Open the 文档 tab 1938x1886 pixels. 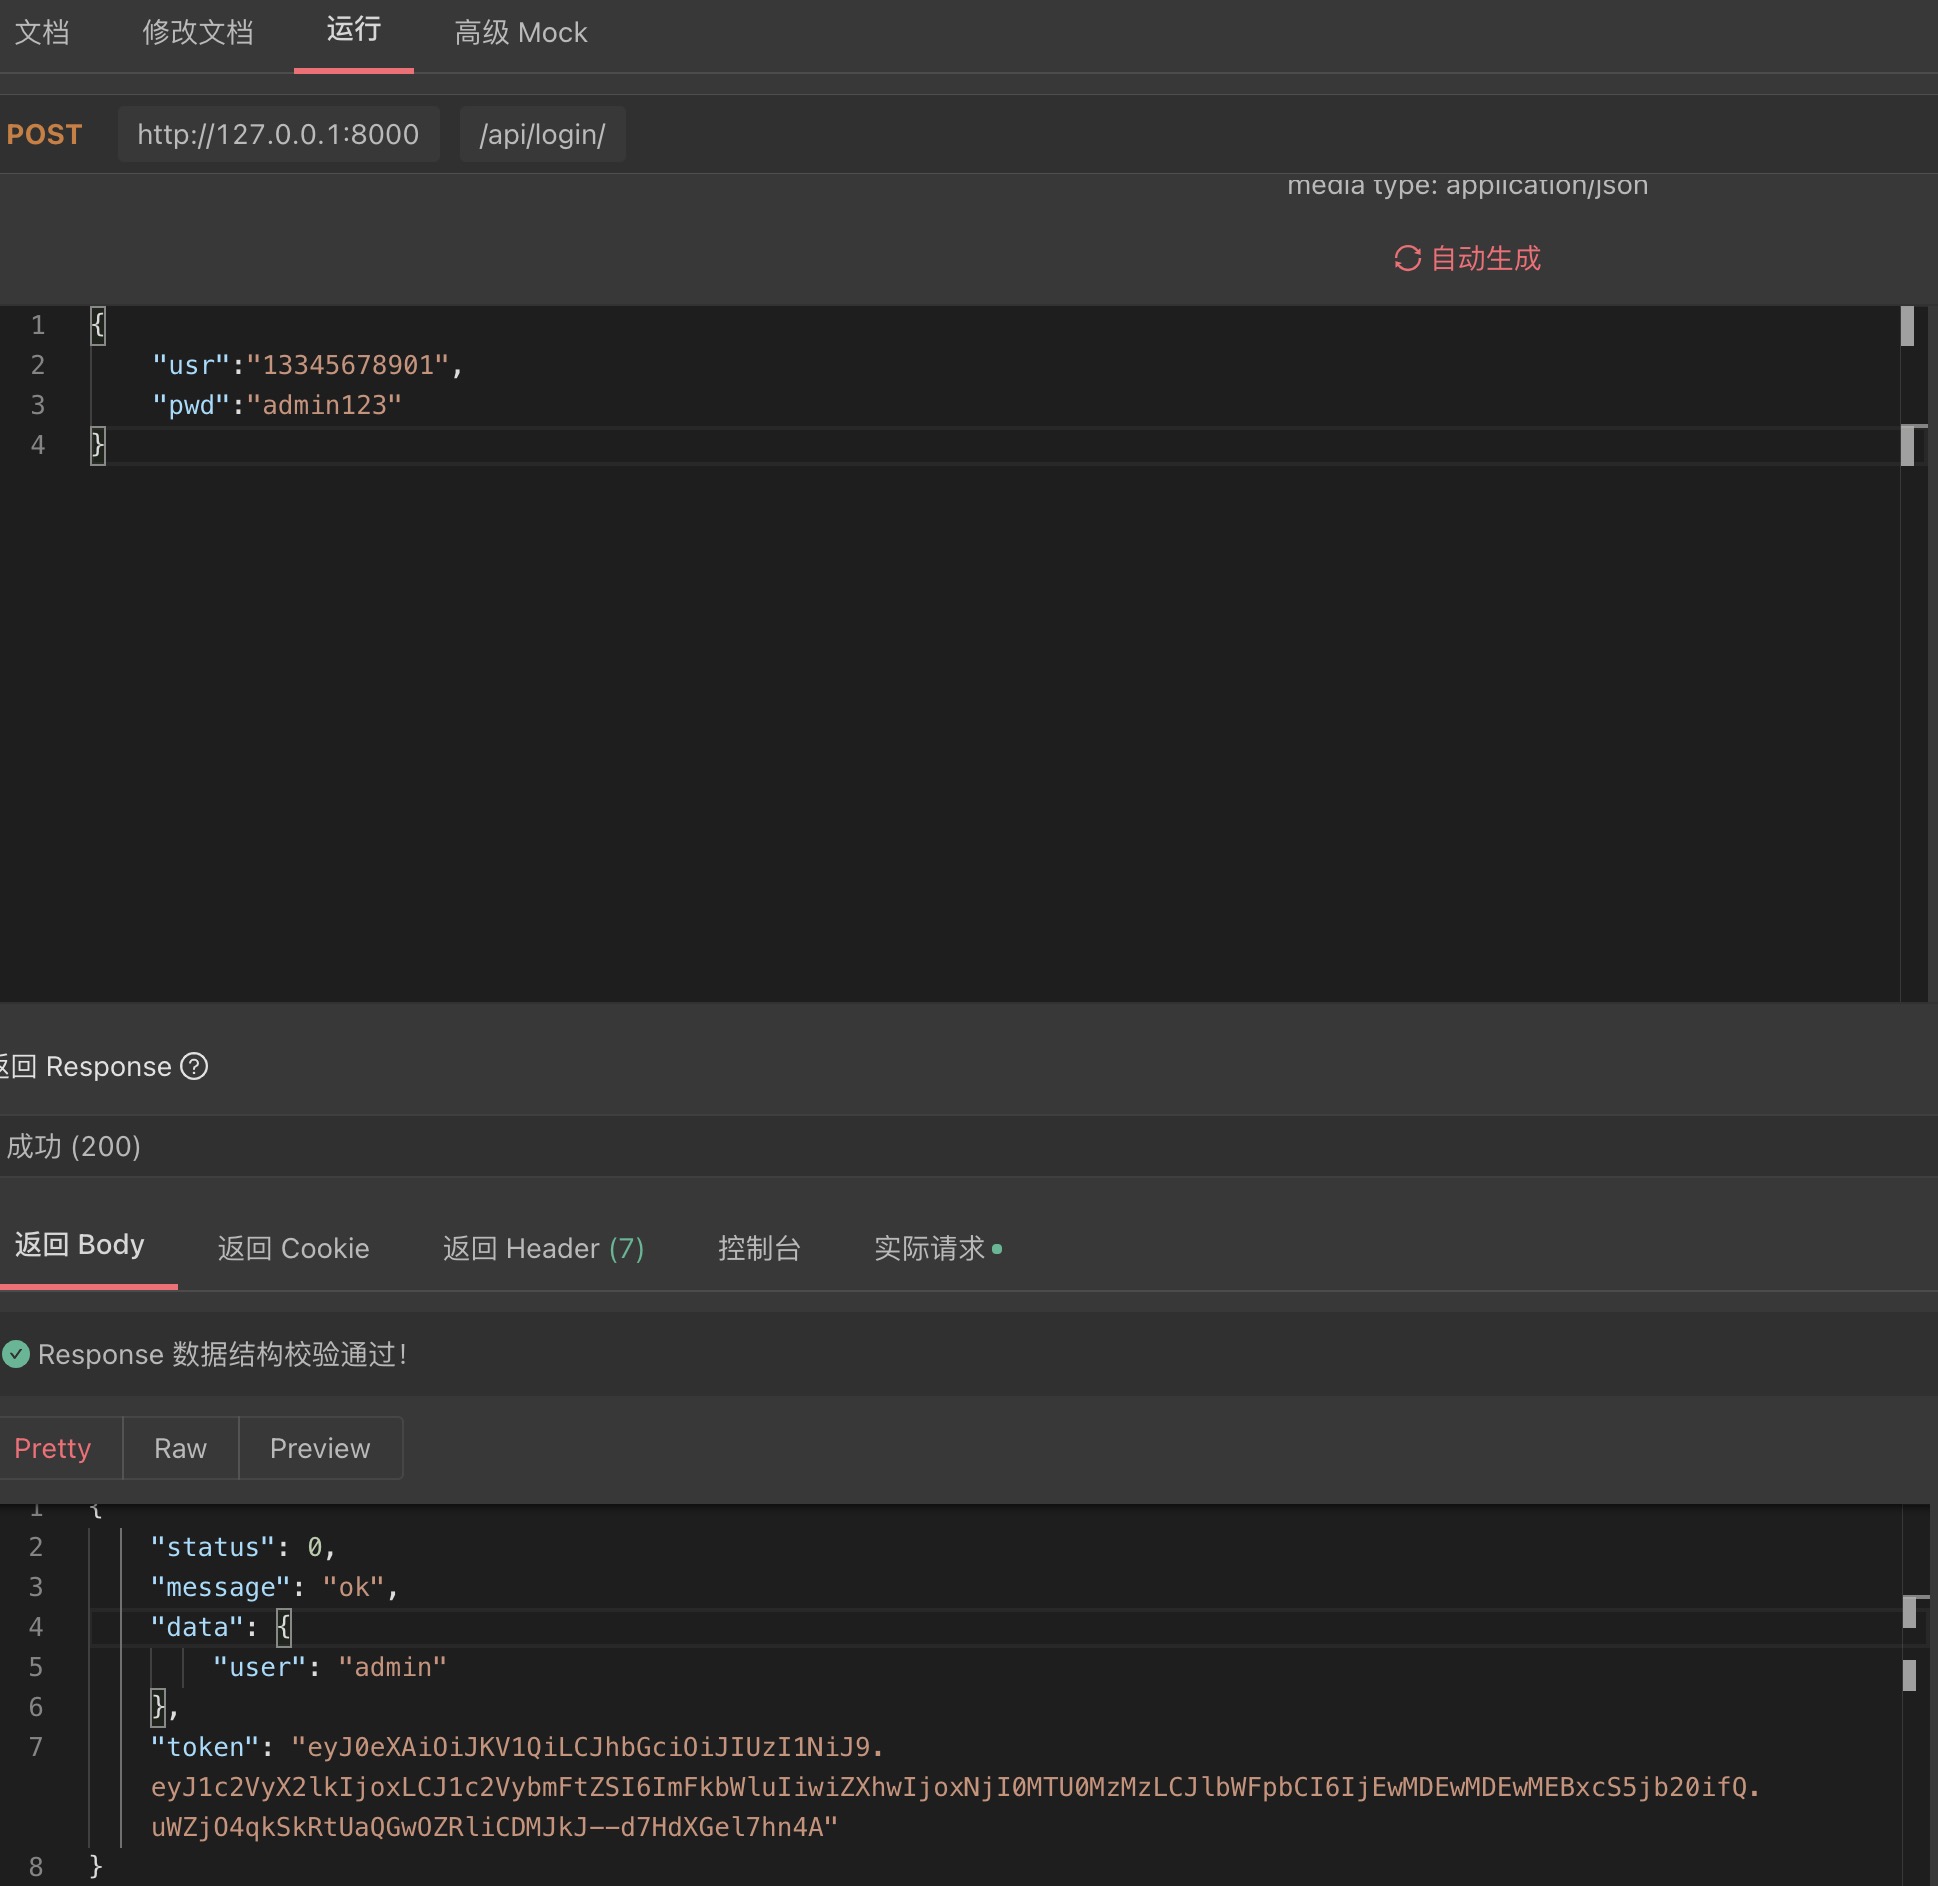(x=42, y=33)
